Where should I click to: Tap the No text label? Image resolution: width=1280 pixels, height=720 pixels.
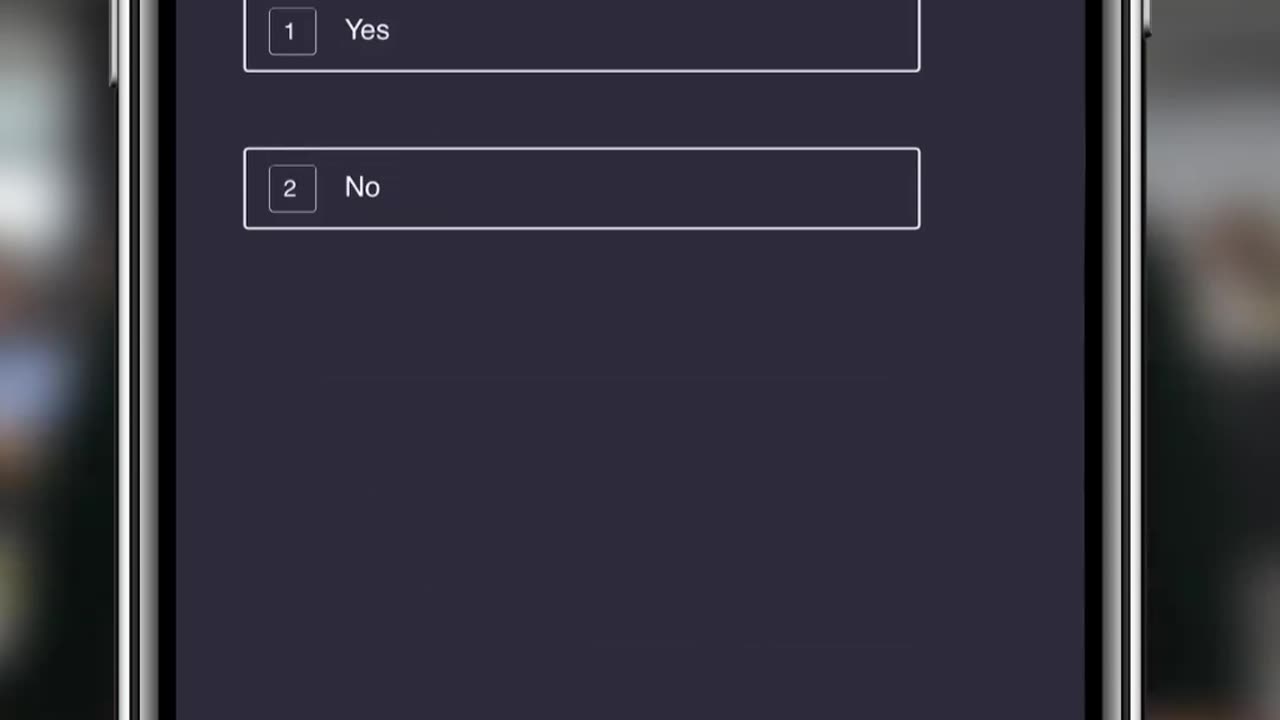click(362, 187)
